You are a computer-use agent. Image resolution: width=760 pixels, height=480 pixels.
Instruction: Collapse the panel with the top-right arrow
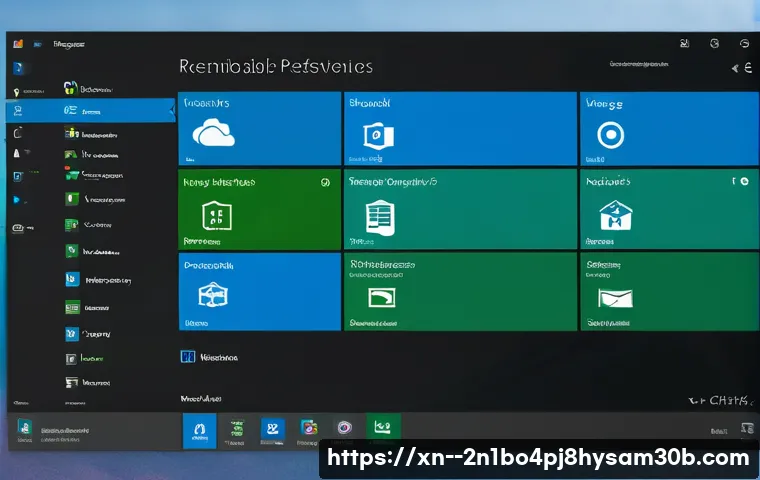pyautogui.click(x=736, y=69)
